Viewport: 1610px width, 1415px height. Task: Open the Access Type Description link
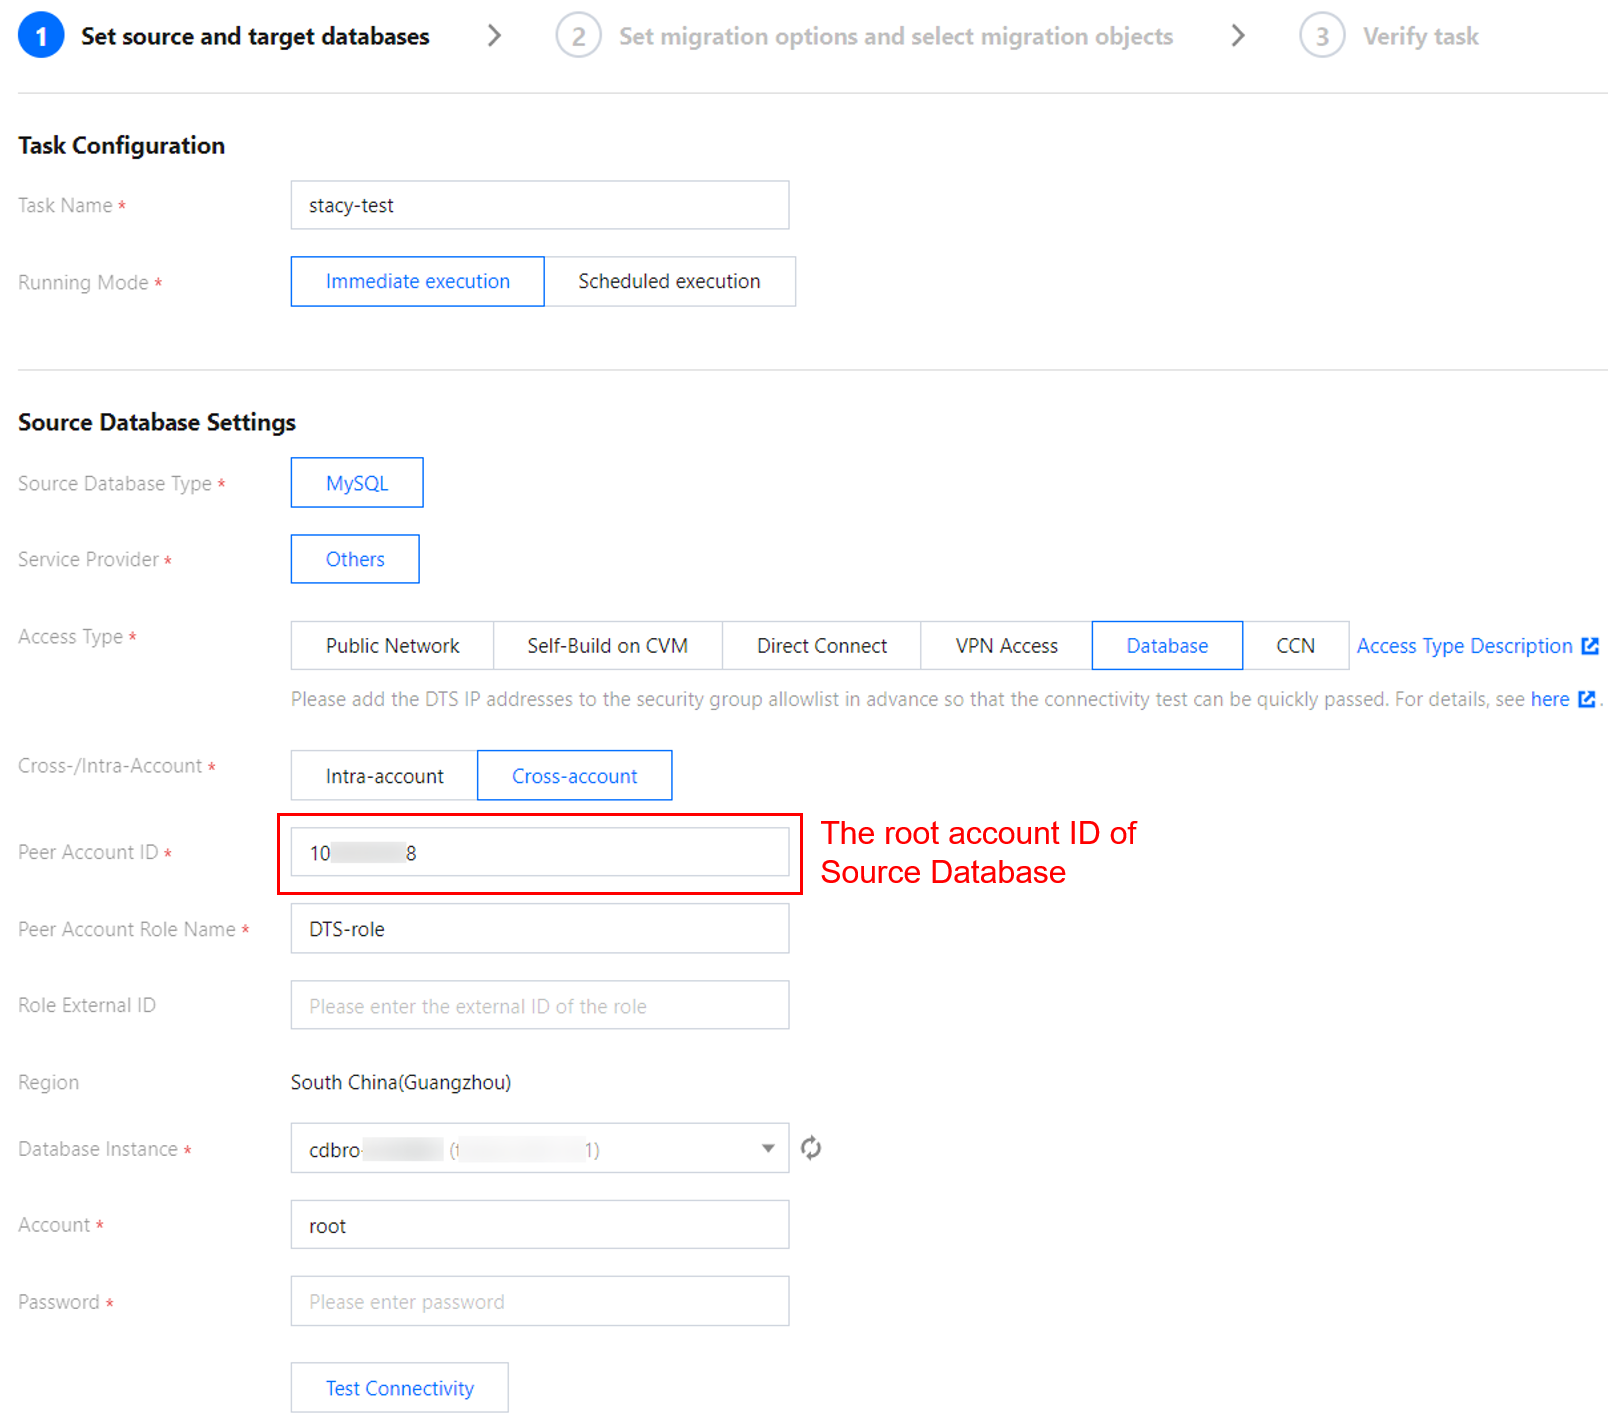pyautogui.click(x=1464, y=646)
